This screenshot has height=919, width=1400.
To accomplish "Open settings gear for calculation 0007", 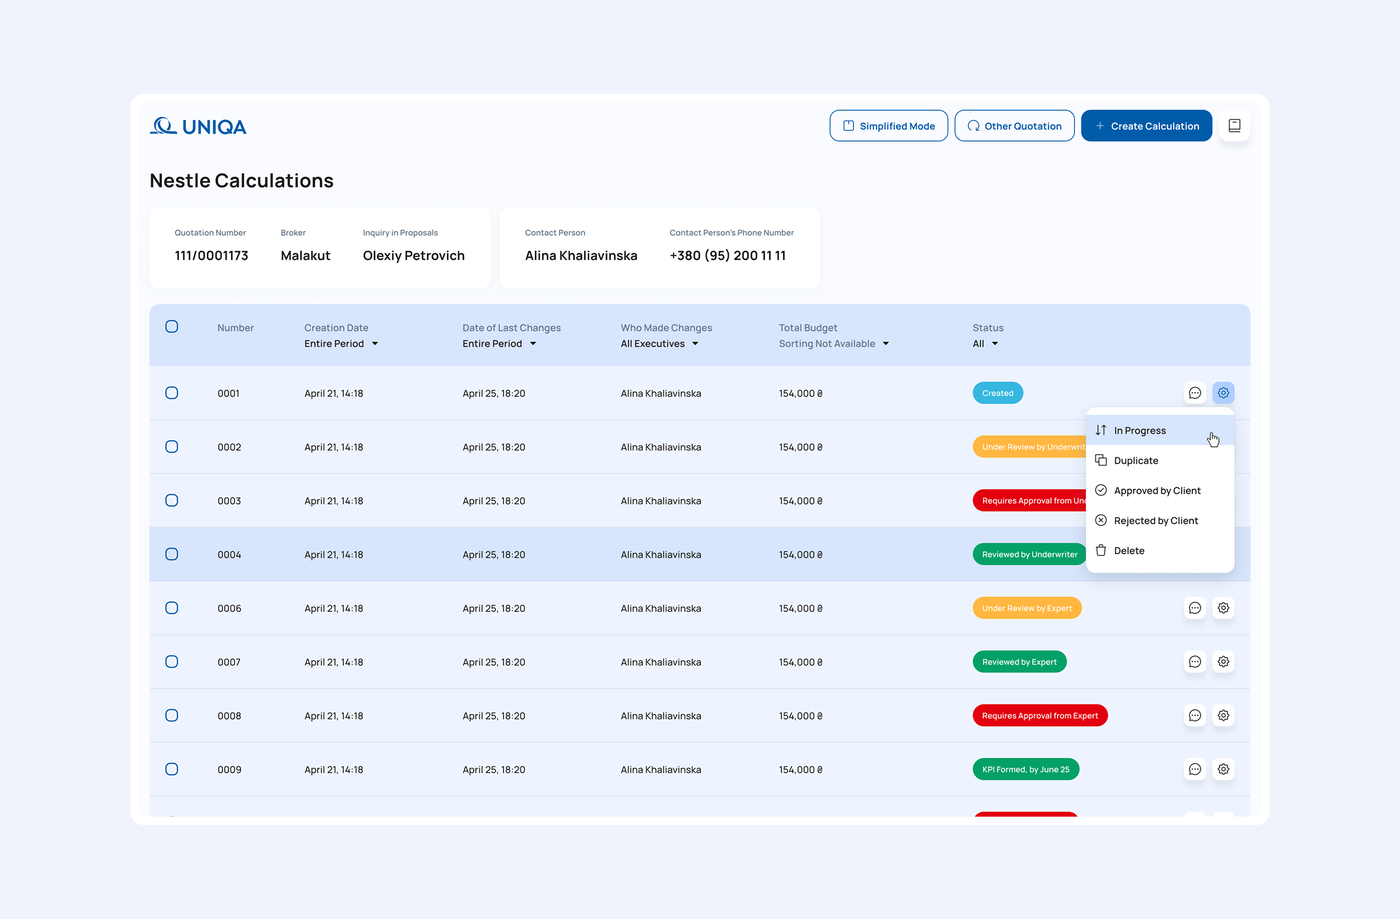I will [1223, 662].
